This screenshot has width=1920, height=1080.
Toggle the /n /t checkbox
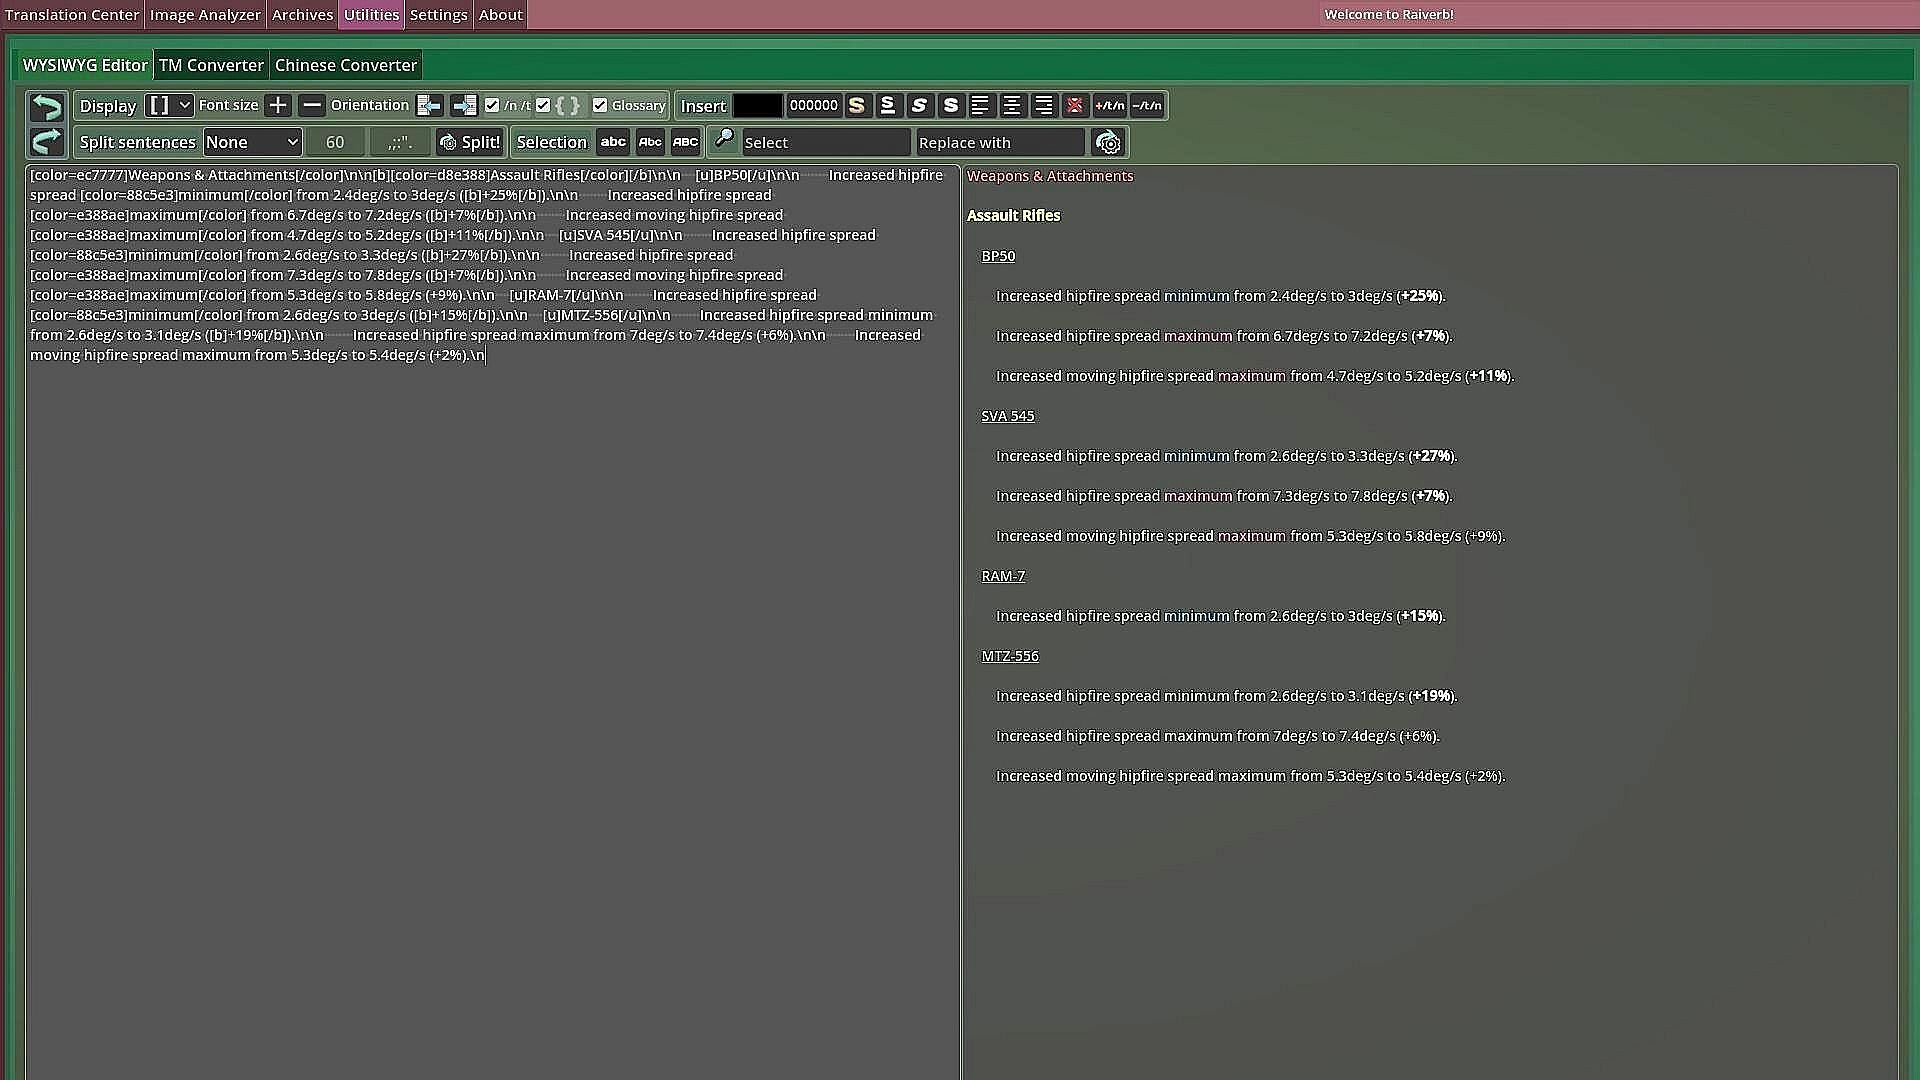point(492,105)
